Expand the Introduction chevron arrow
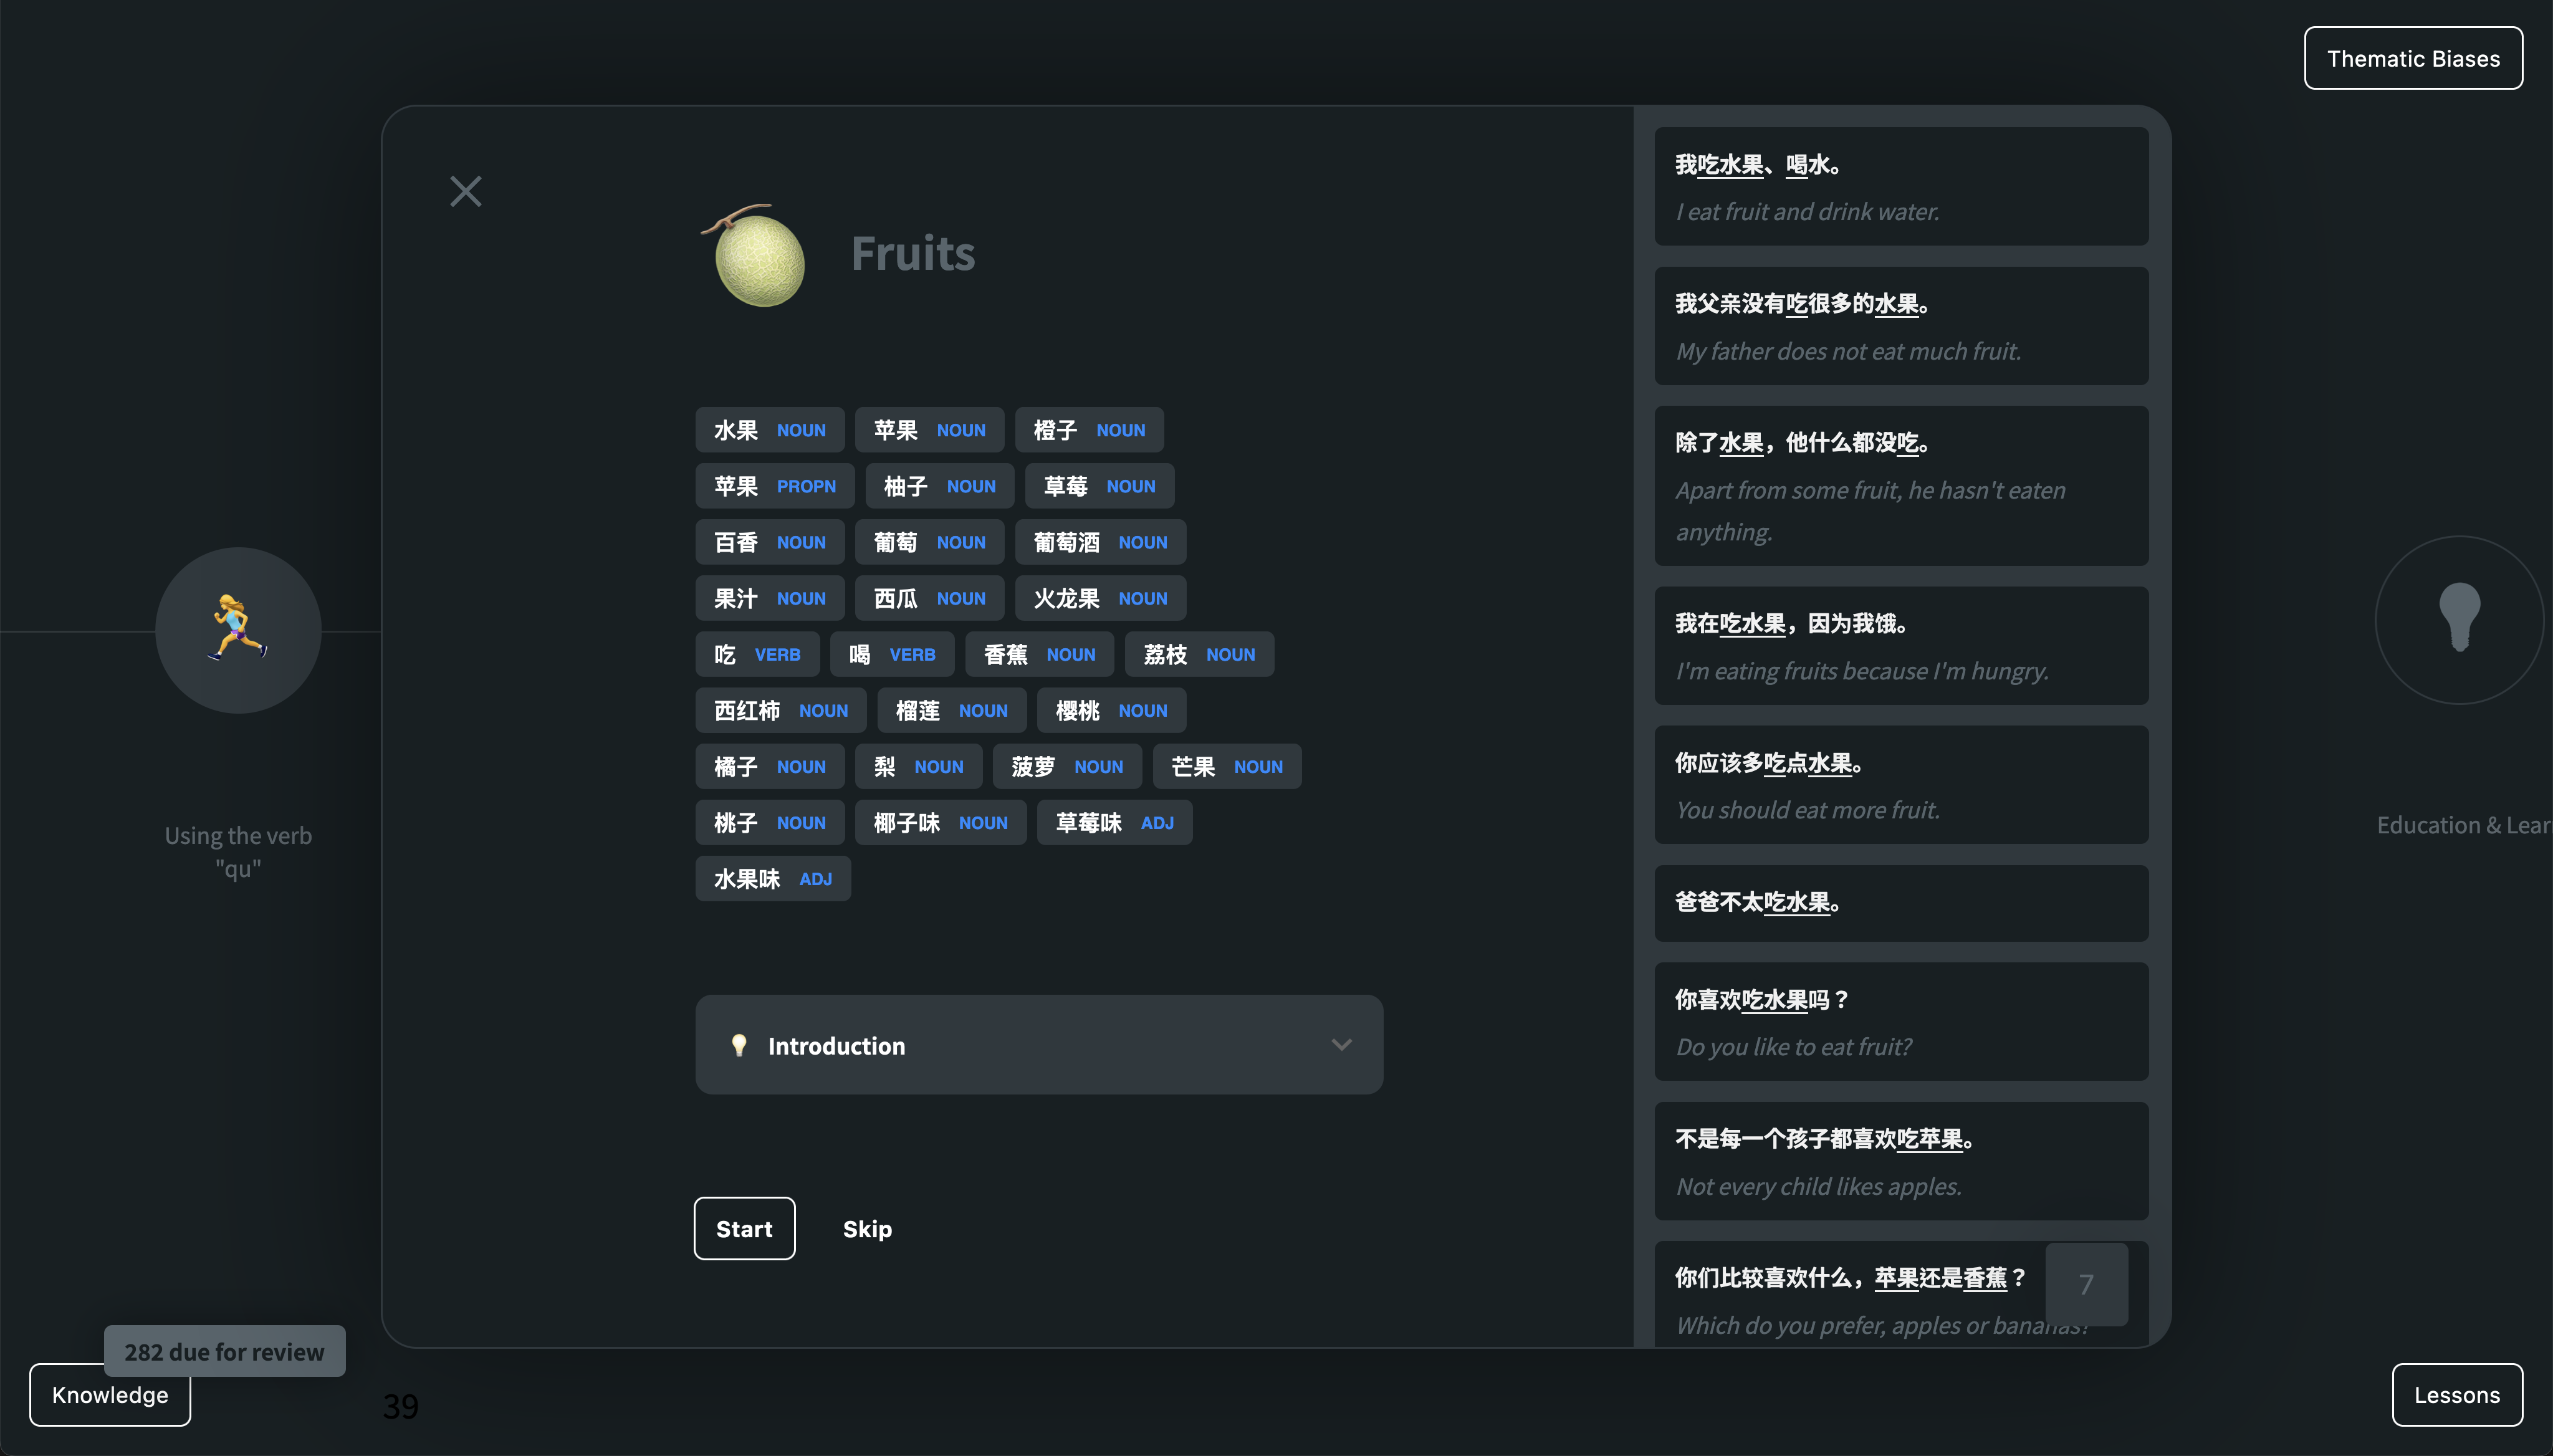 pos(1341,1045)
